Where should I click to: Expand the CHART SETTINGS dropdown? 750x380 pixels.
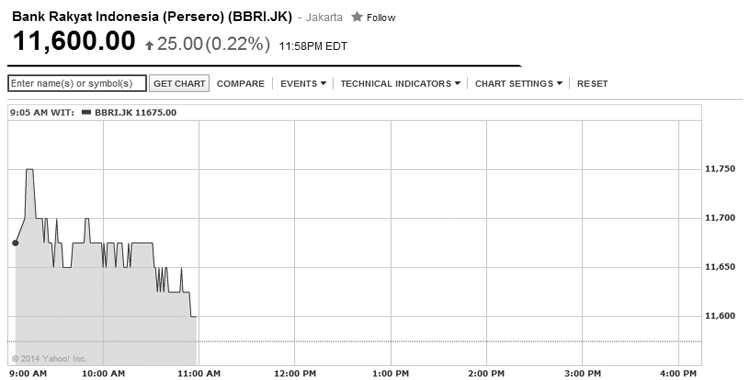point(518,84)
